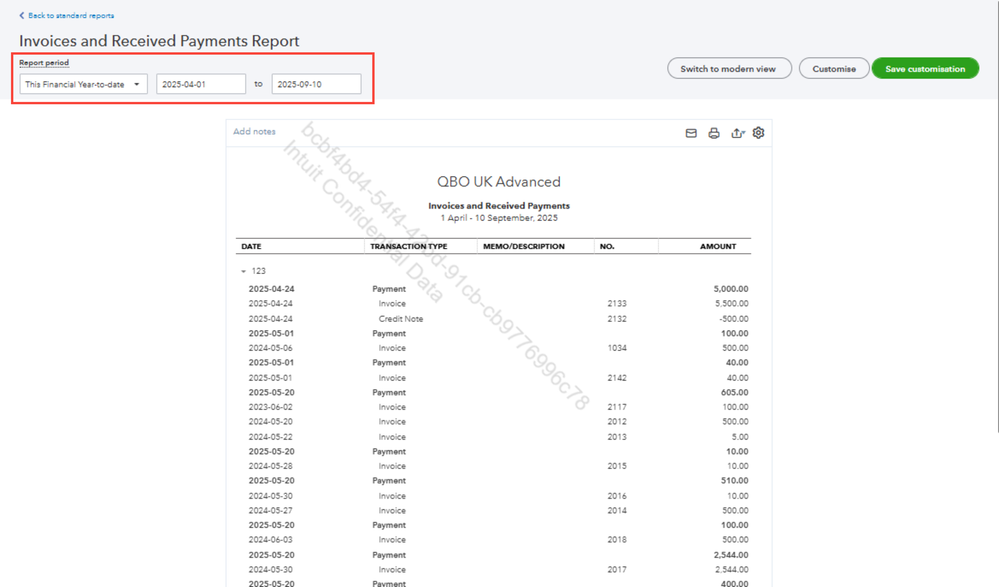999x587 pixels.
Task: Click the page vertical scrollbar
Action: click(x=997, y=217)
